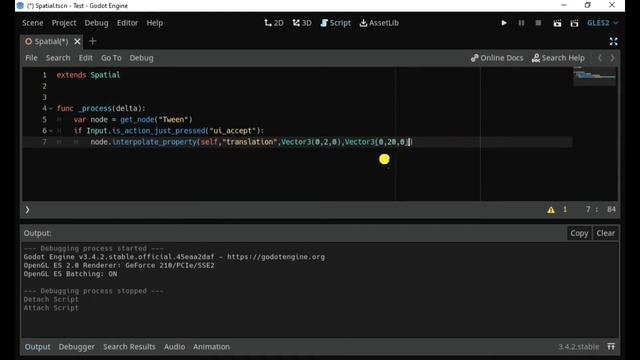The width and height of the screenshot is (640, 360).
Task: Stop the running scene
Action: (538, 23)
